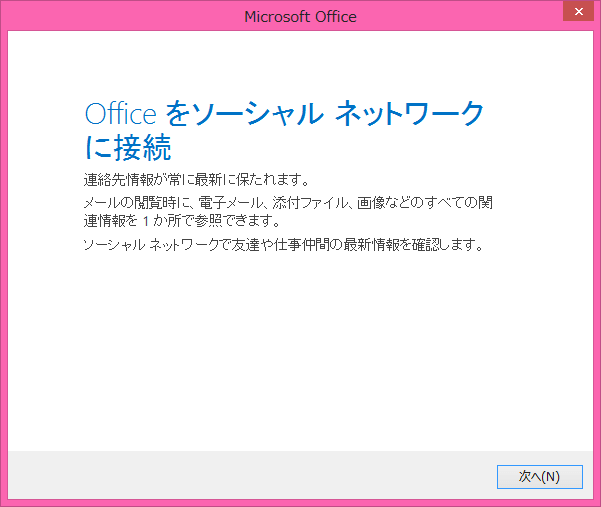Close the Microsoft Office dialog
Screen dimensions: 601x507
(x=577, y=15)
